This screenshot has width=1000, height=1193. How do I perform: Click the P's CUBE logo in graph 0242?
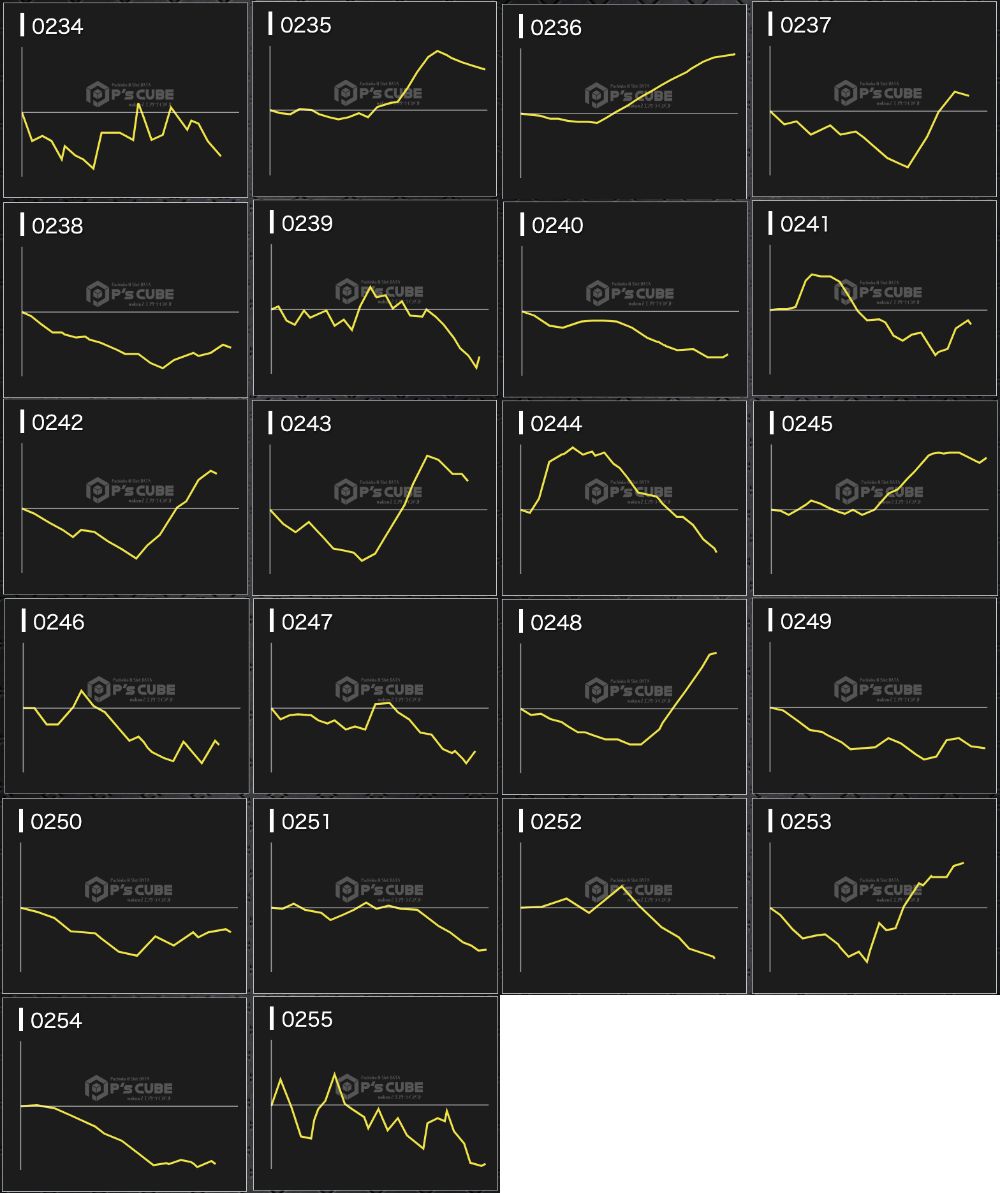(130, 490)
